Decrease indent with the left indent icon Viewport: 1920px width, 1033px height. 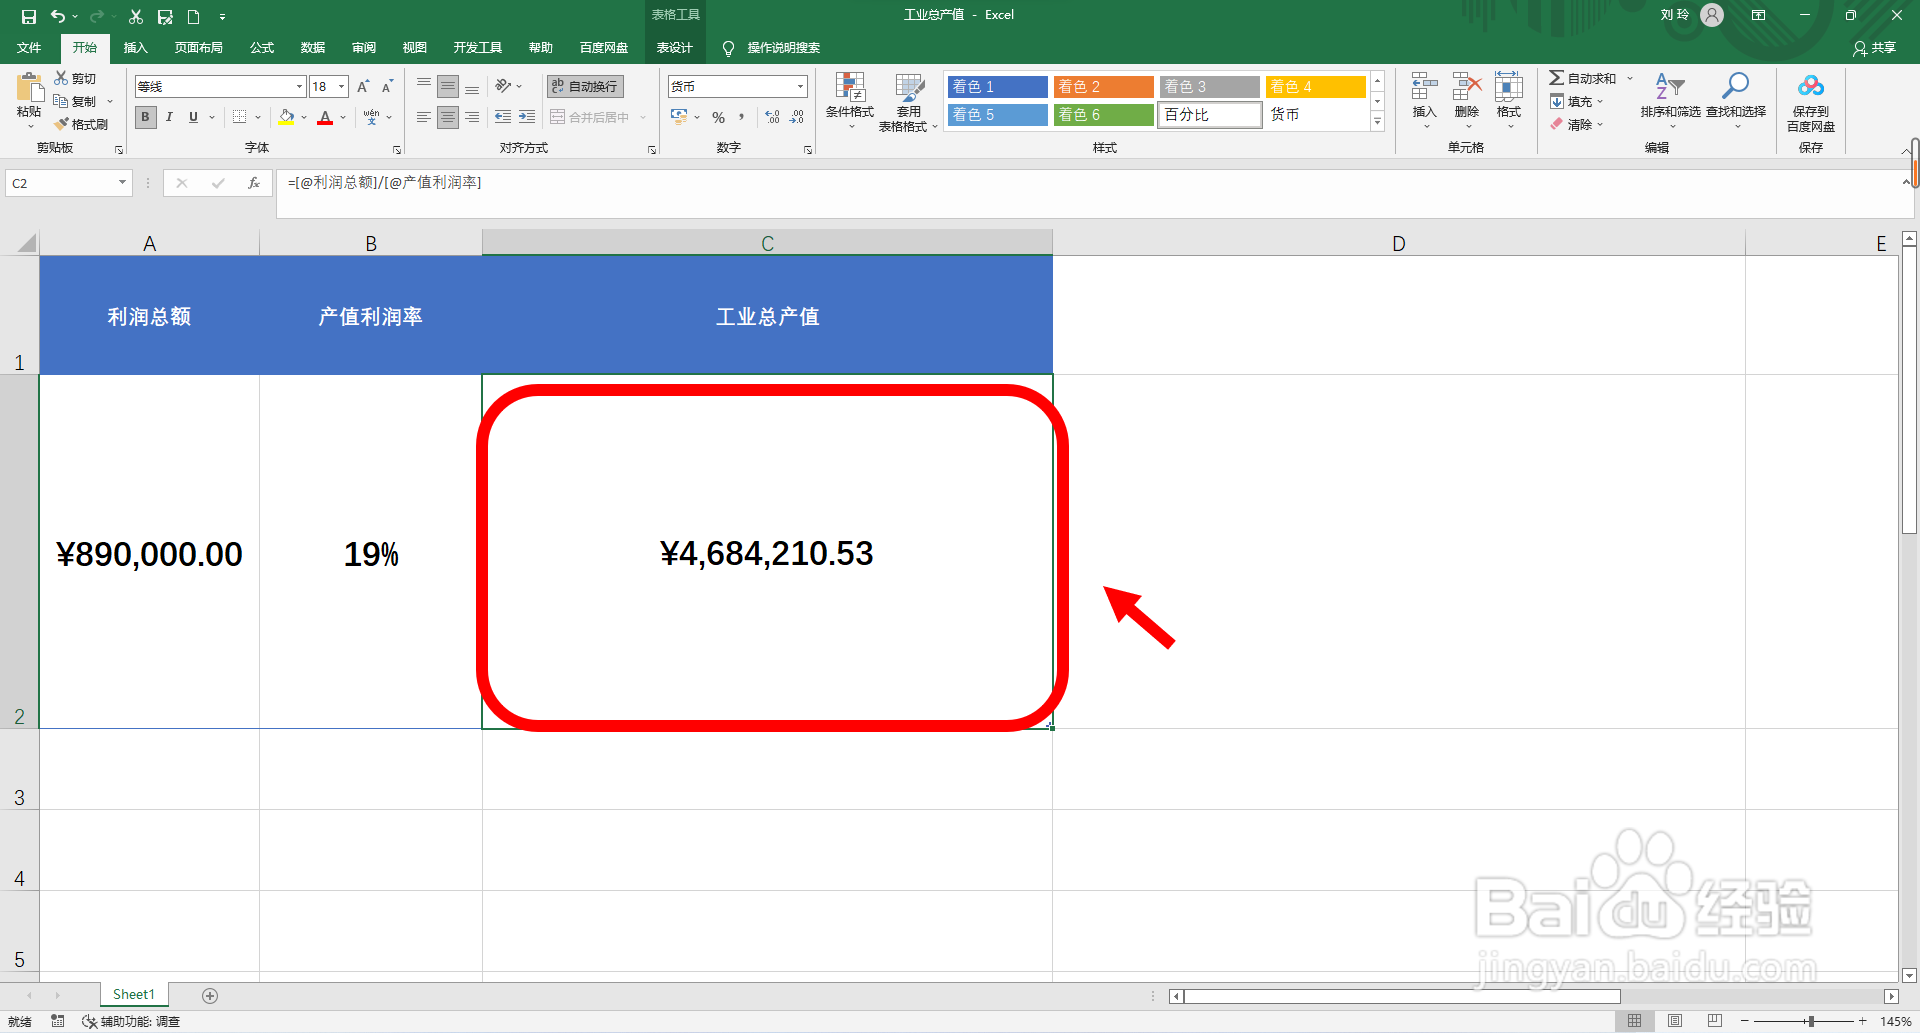click(503, 117)
